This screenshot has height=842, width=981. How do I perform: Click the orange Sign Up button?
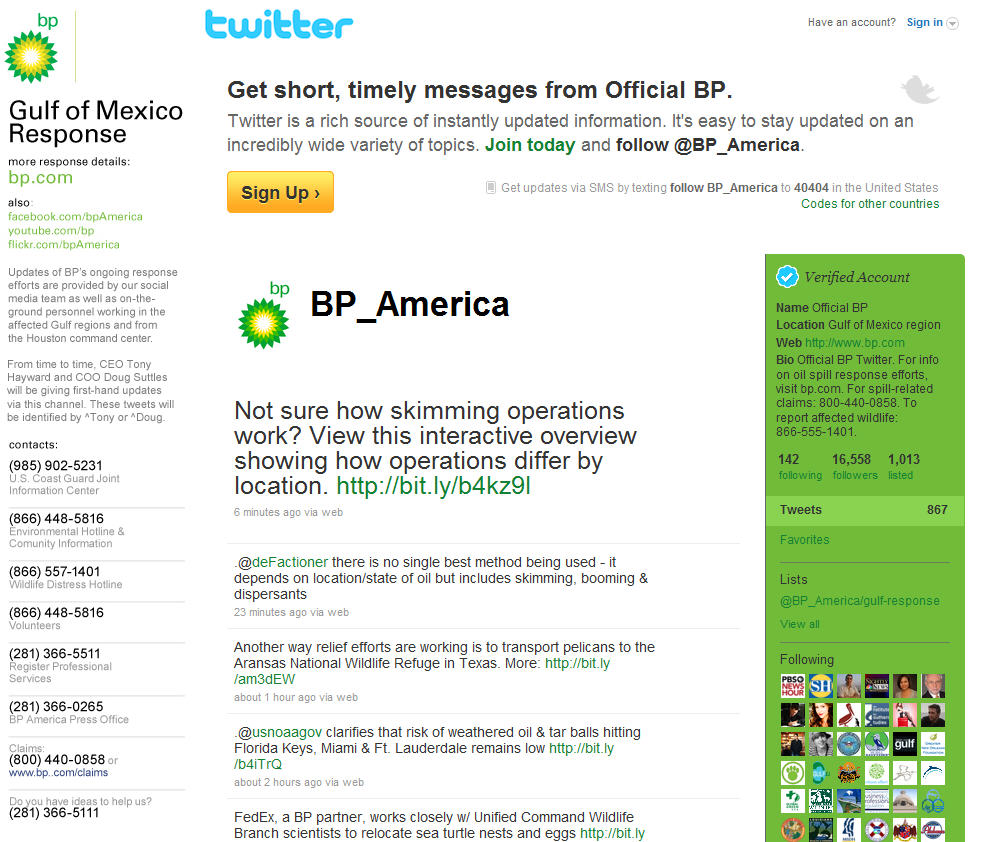pos(280,192)
